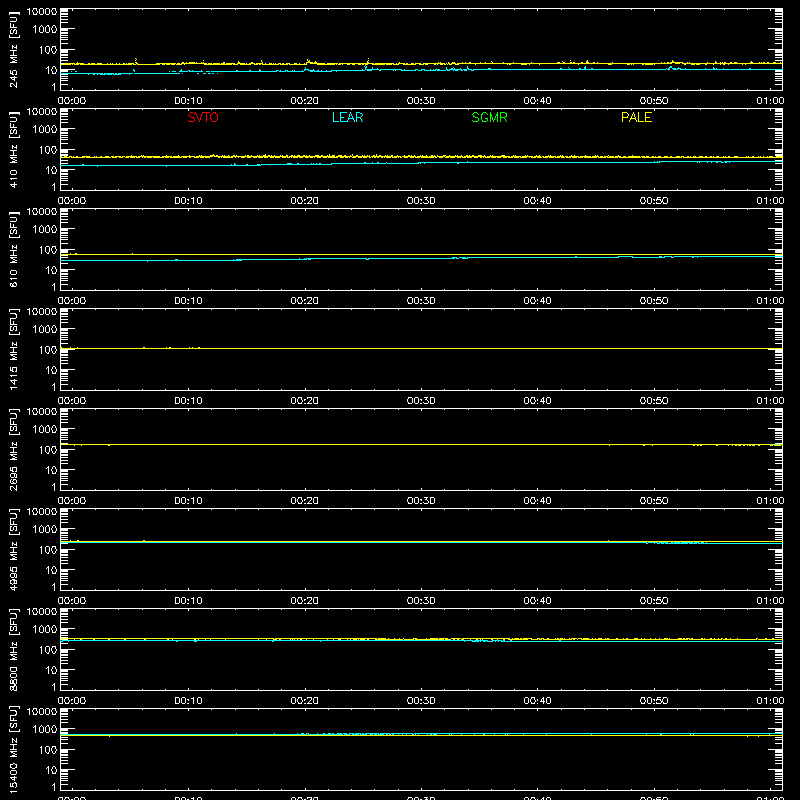Click the yellow PALE station legend label
800x800 pixels.
[636, 117]
